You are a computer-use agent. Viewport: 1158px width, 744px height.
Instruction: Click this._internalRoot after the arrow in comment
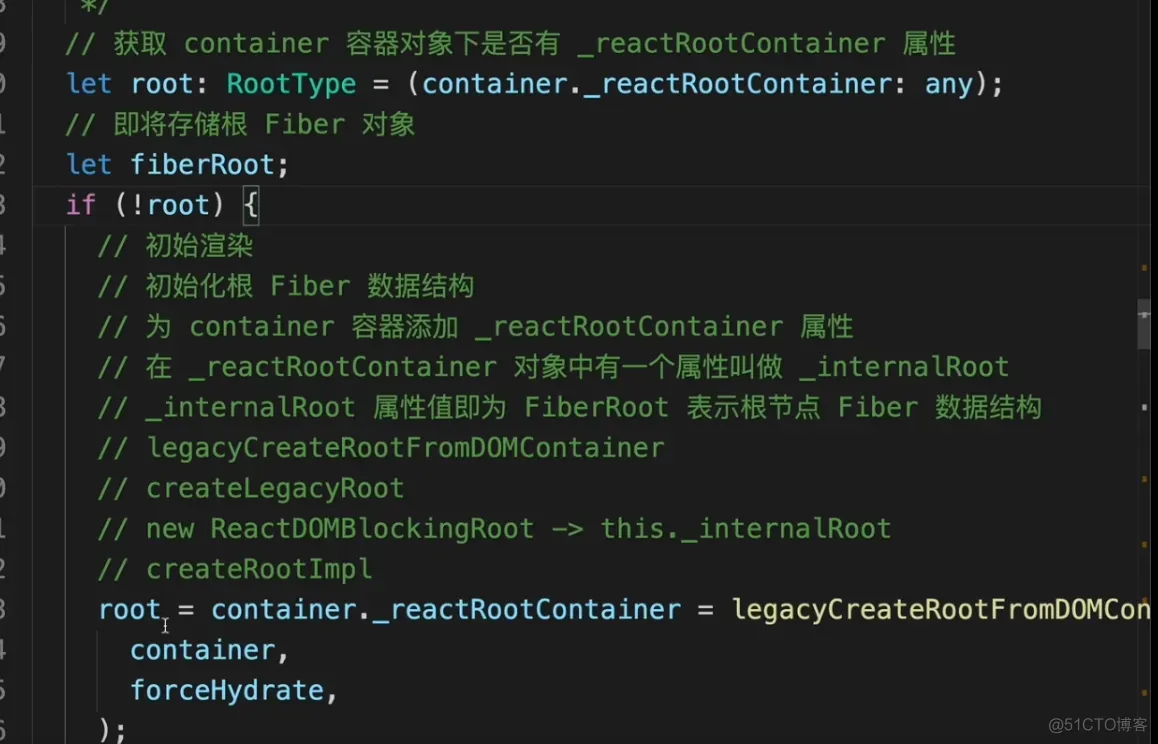(x=746, y=529)
